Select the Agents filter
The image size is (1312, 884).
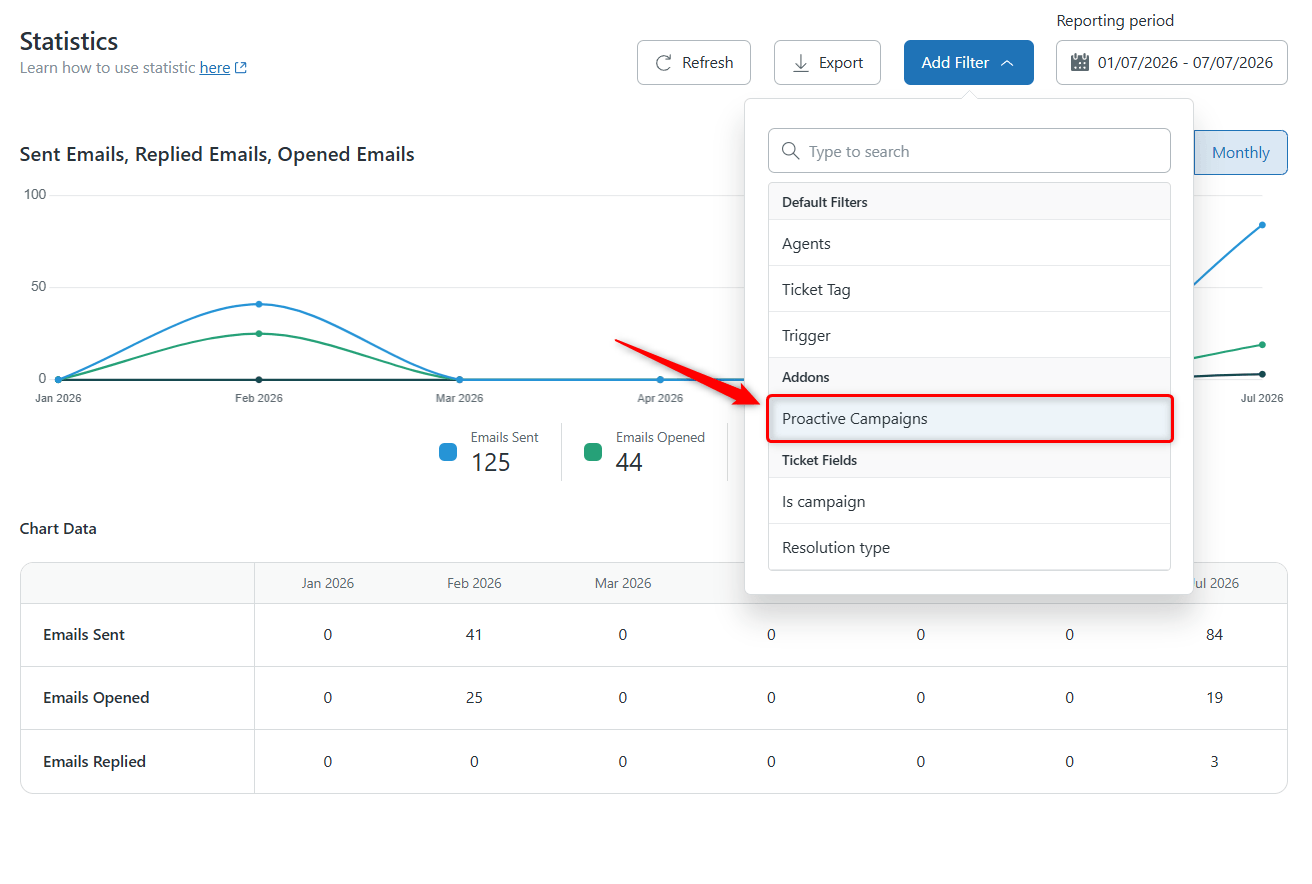(x=969, y=243)
